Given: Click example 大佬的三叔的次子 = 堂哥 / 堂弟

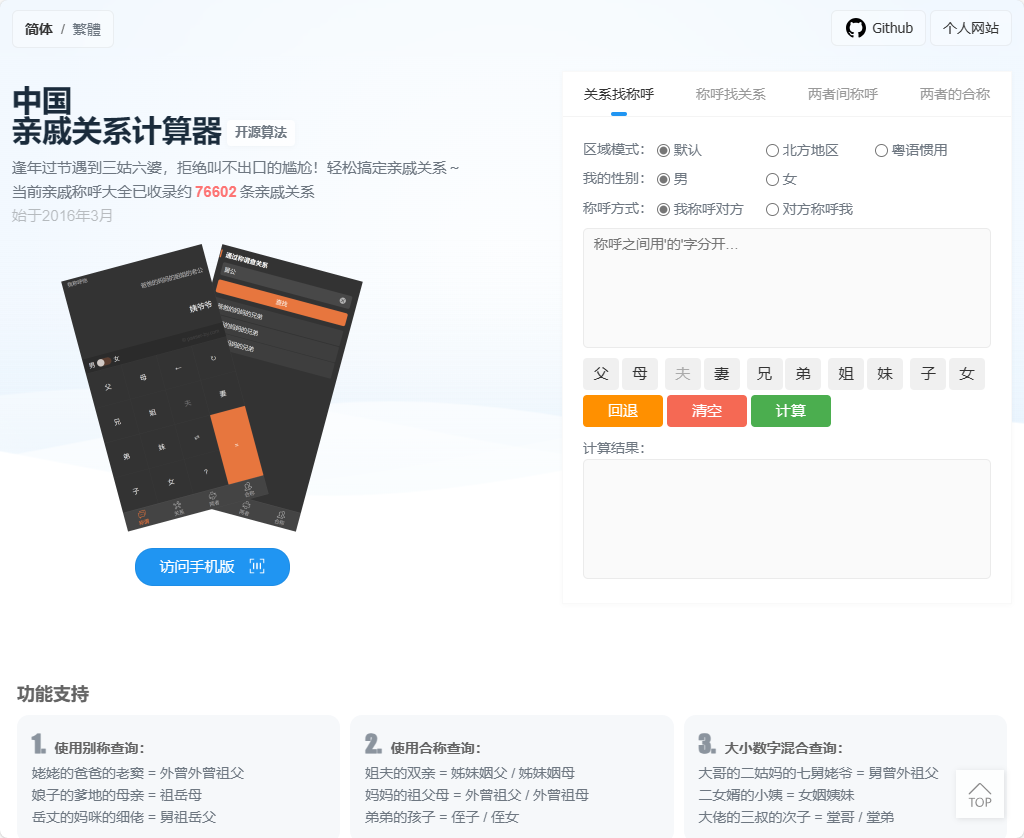Looking at the screenshot, I should pos(796,817).
